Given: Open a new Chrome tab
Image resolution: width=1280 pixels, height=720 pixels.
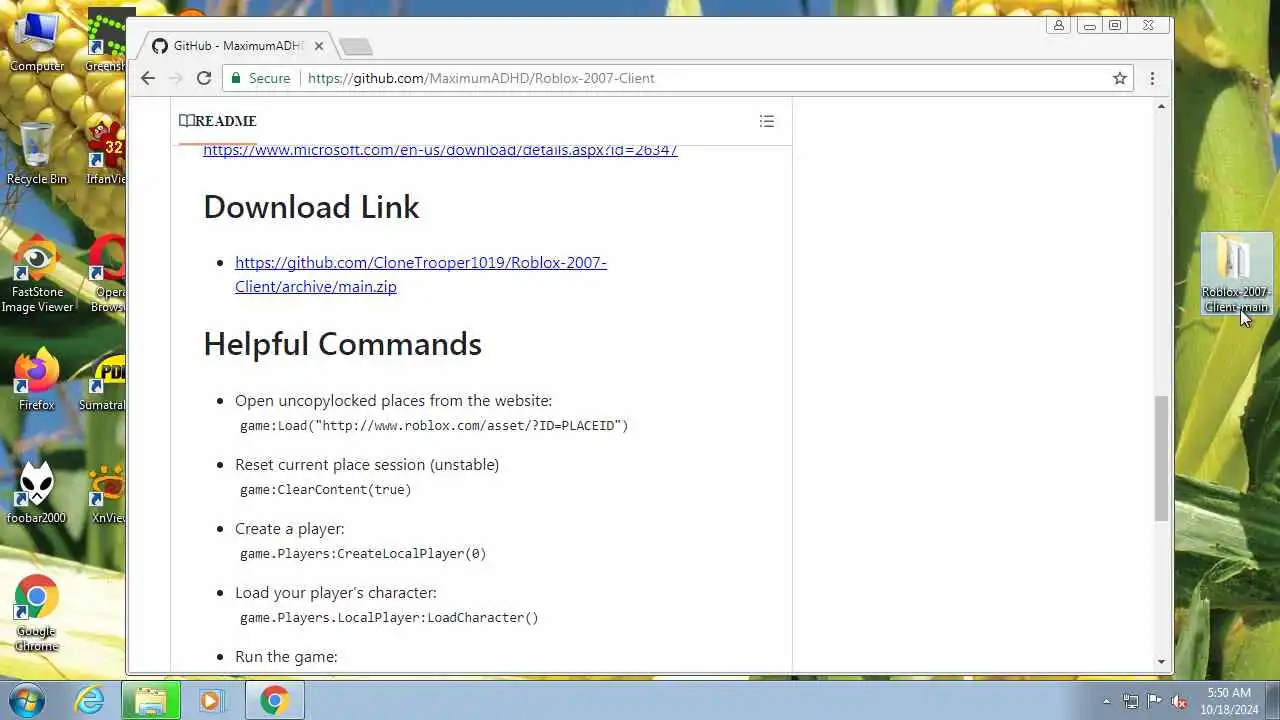Looking at the screenshot, I should pos(355,46).
